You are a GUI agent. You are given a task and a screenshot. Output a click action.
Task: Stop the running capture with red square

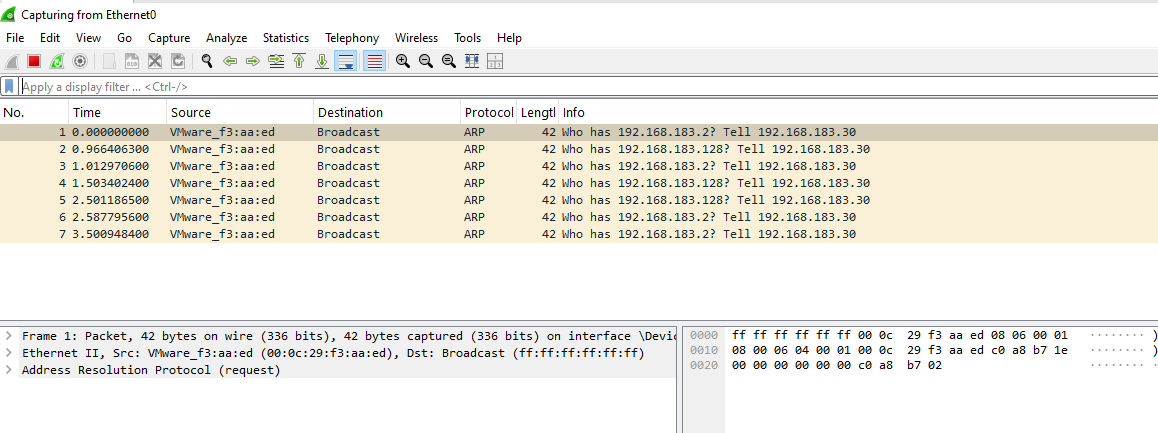tap(34, 61)
